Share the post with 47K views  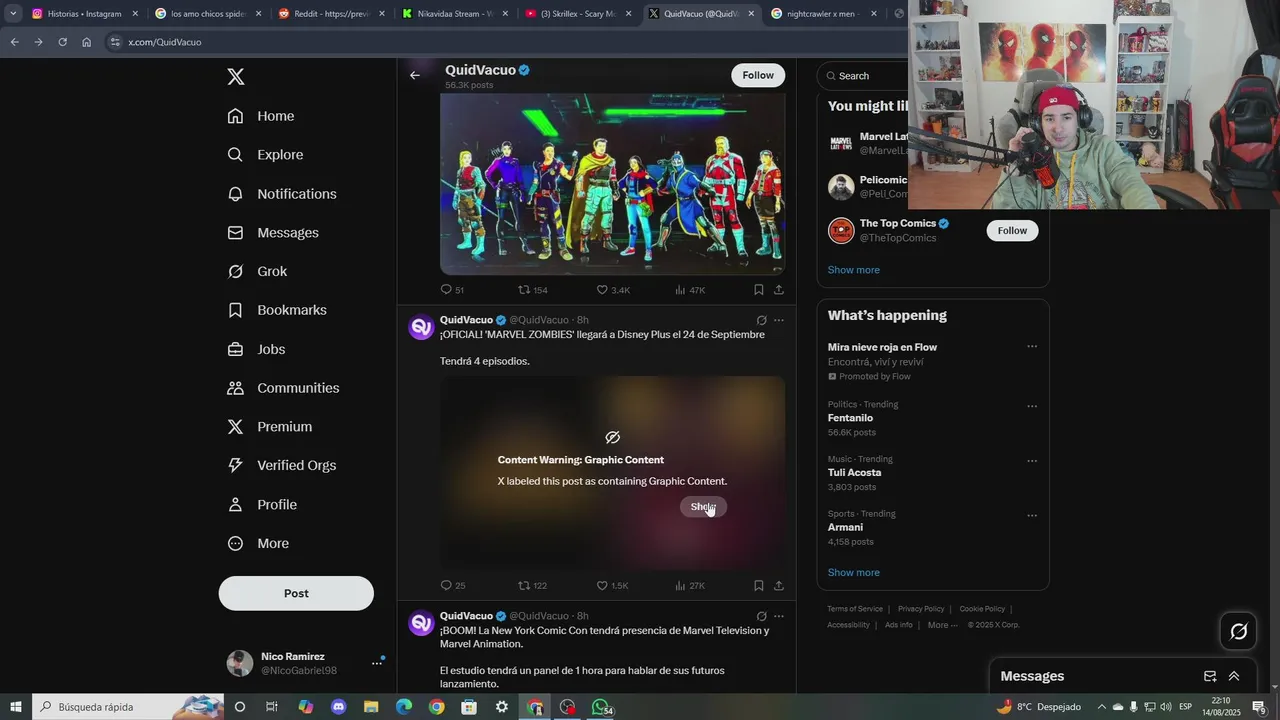779,290
